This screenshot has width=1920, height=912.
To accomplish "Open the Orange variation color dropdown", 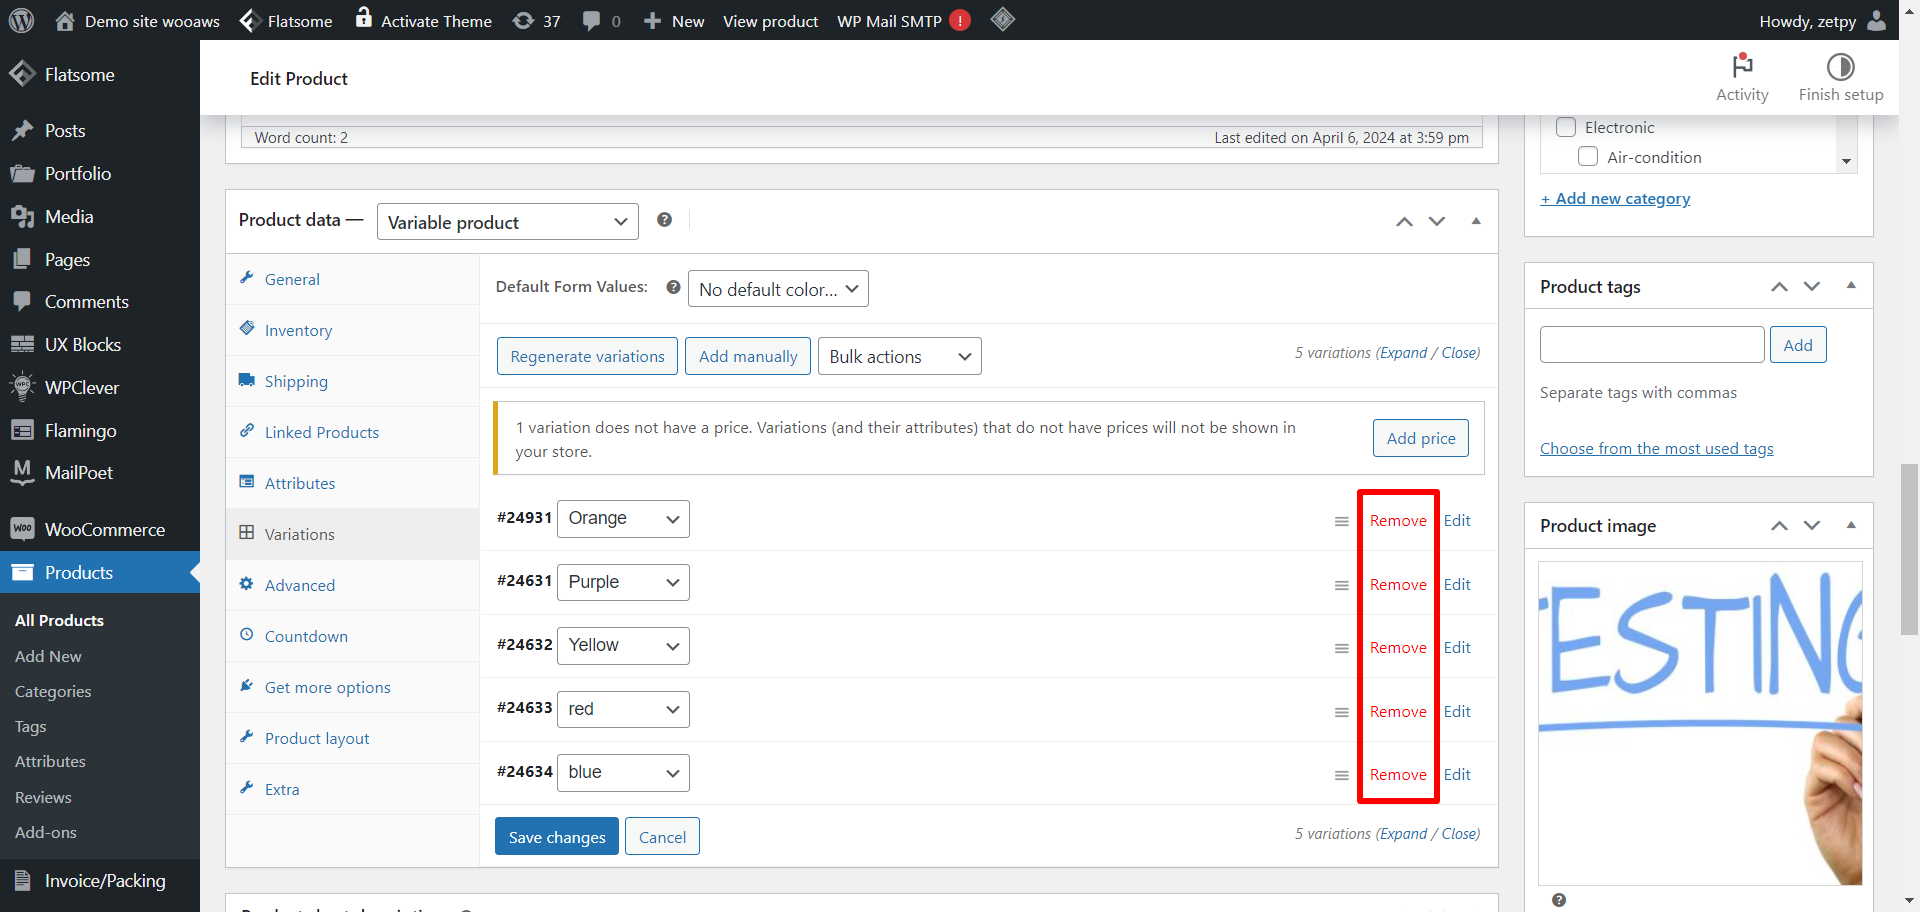I will 623,519.
